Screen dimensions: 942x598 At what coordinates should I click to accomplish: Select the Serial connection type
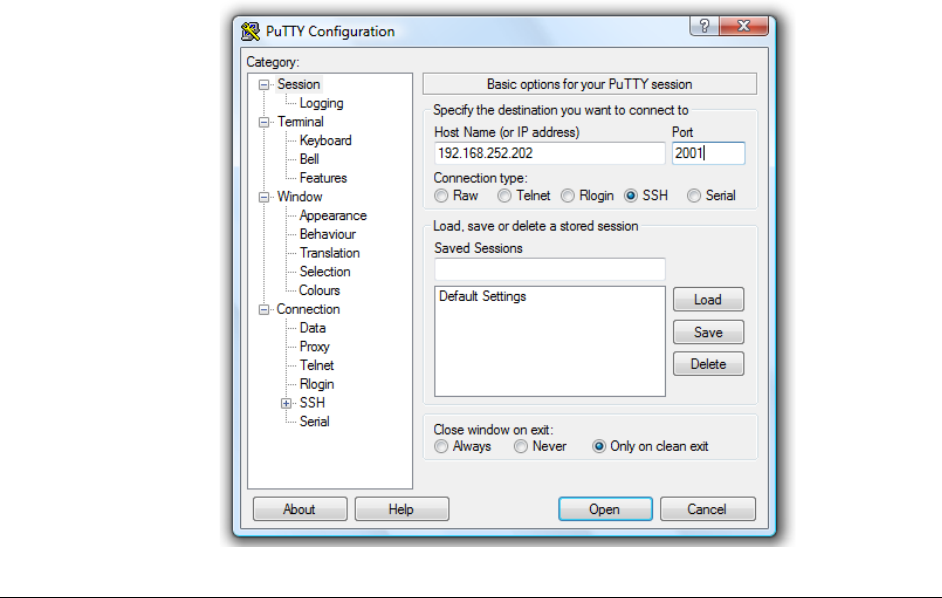point(694,196)
